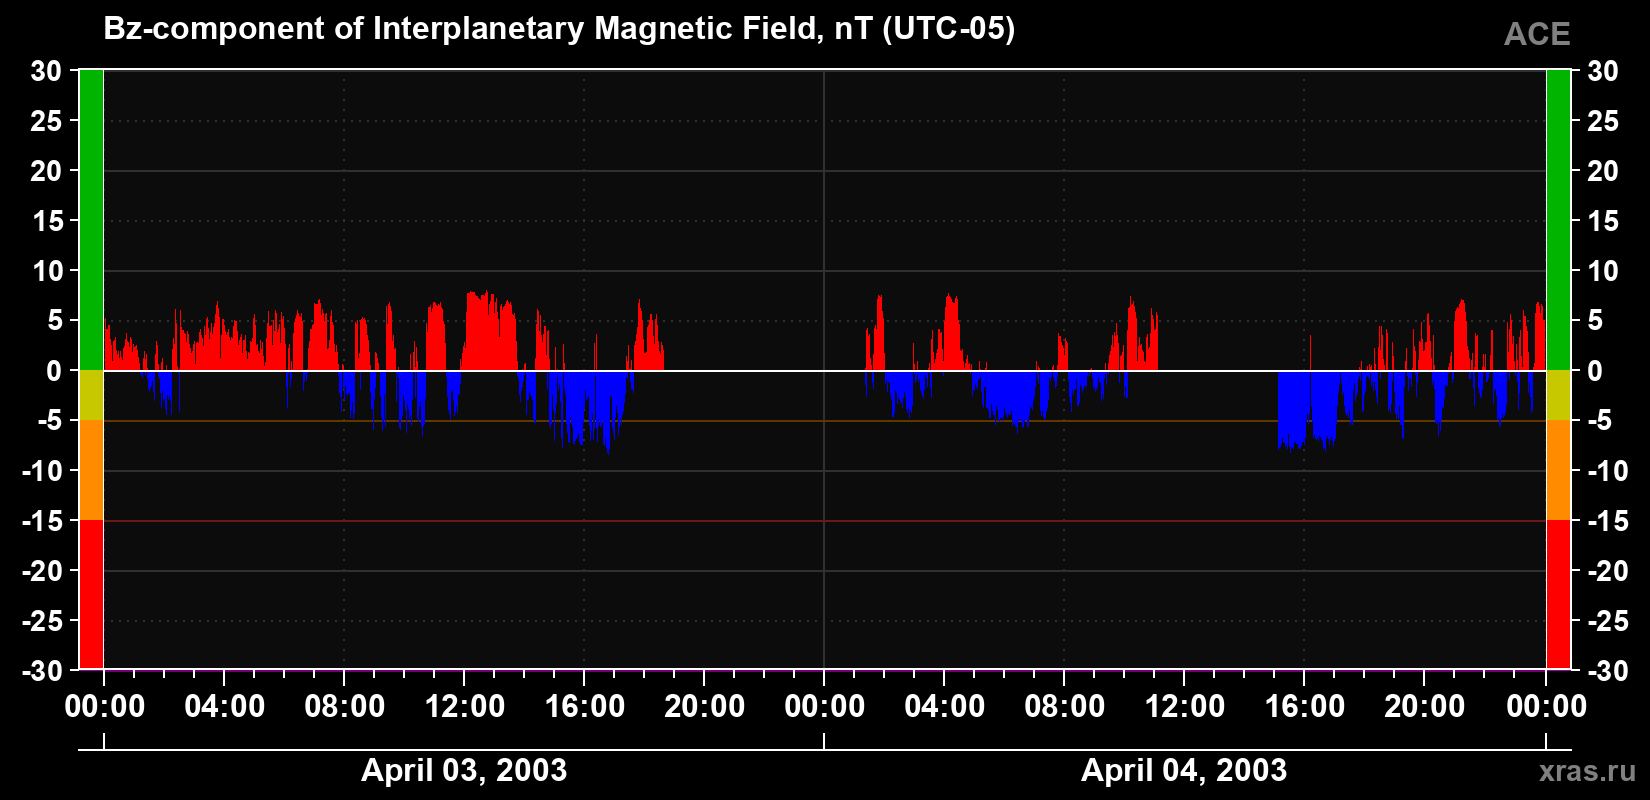Click the 12:00 time label for April 03
The height and width of the screenshot is (800, 1650).
(464, 707)
